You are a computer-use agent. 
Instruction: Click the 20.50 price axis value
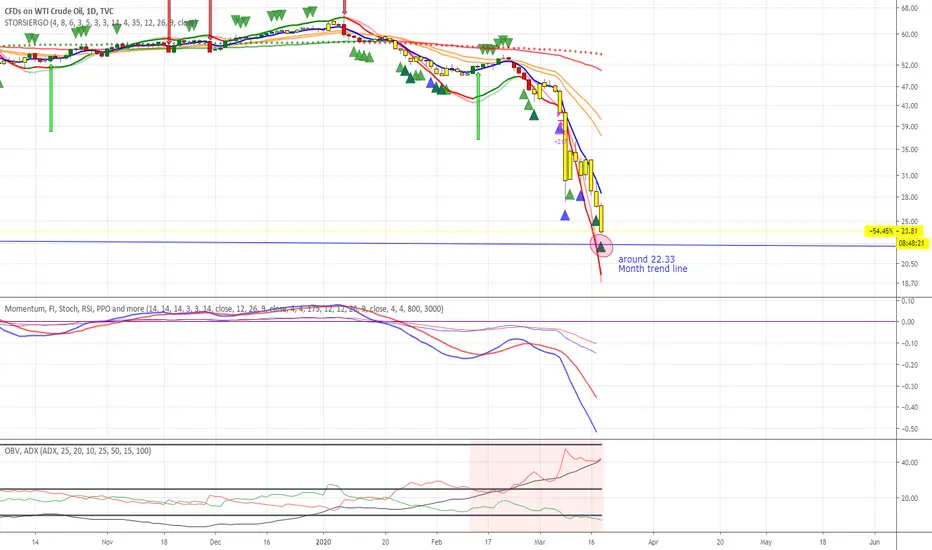click(909, 264)
